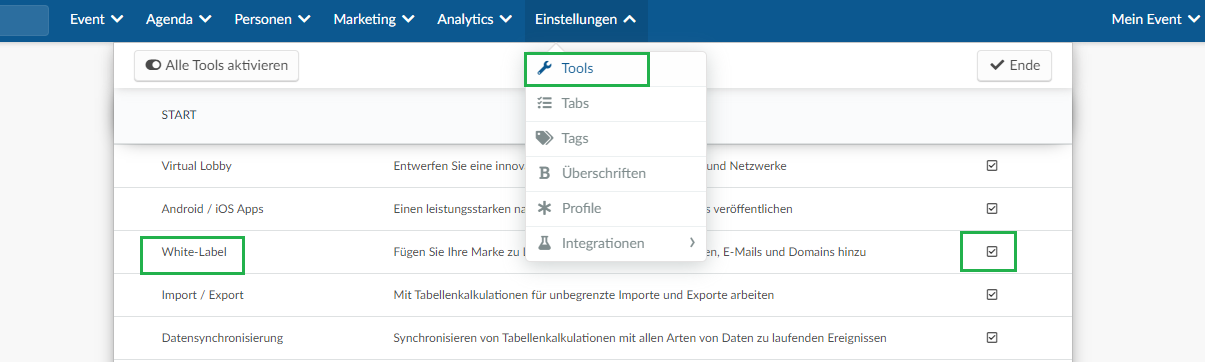This screenshot has width=1205, height=362.
Task: Click the Virtual Lobby row label
Action: point(196,166)
